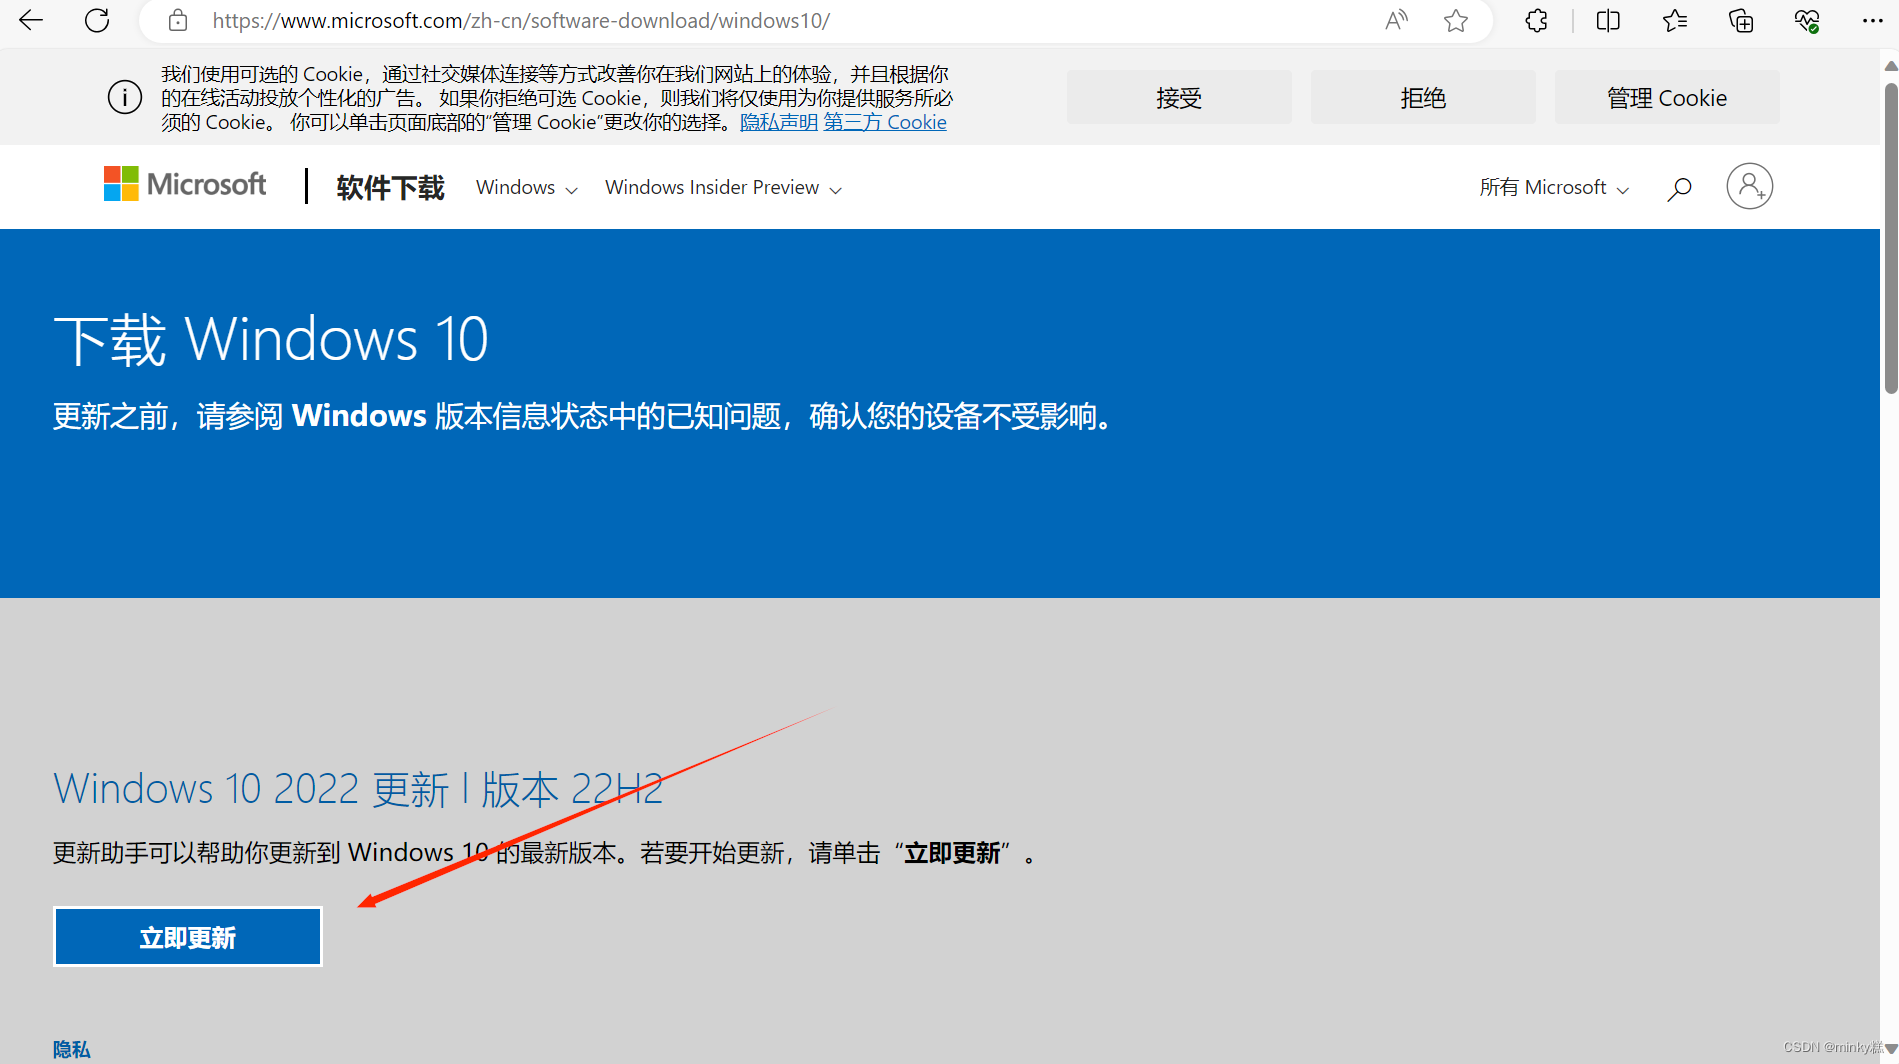Viewport: 1899px width, 1064px height.
Task: Open the favorites list icon
Action: pyautogui.click(x=1675, y=20)
